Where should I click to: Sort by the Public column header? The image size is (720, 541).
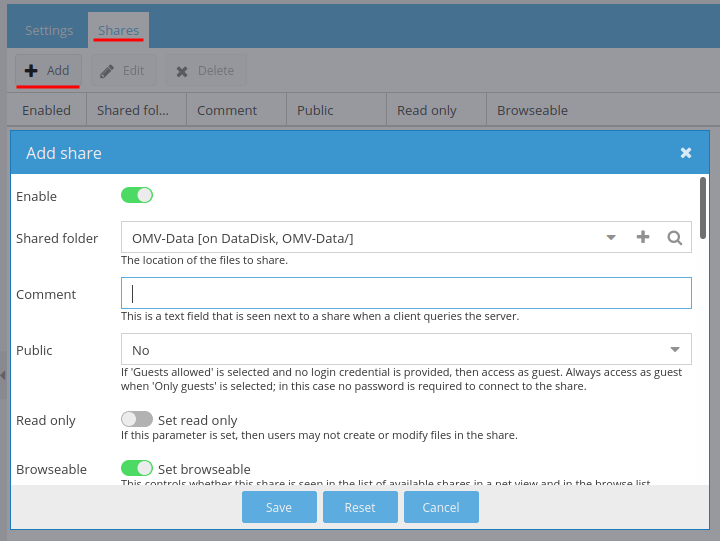click(x=337, y=110)
